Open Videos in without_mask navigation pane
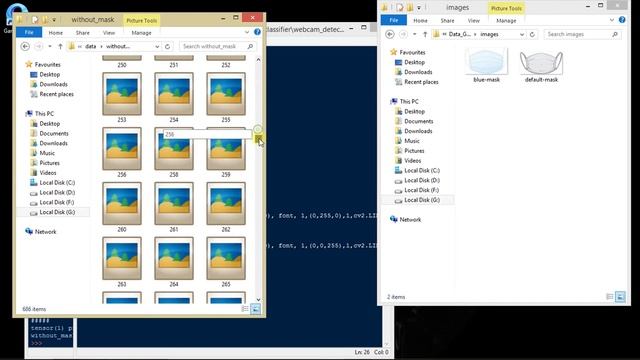The image size is (640, 360). tap(48, 173)
